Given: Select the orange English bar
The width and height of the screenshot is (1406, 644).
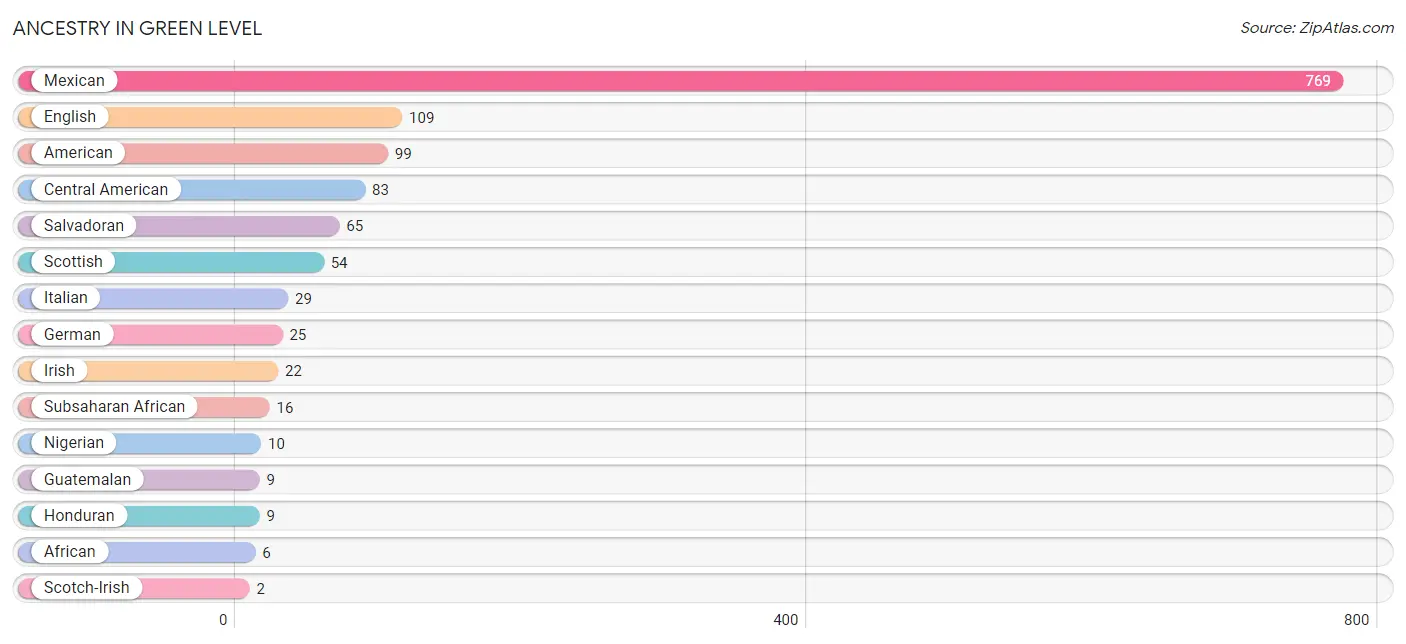Looking at the screenshot, I should pyautogui.click(x=210, y=117).
